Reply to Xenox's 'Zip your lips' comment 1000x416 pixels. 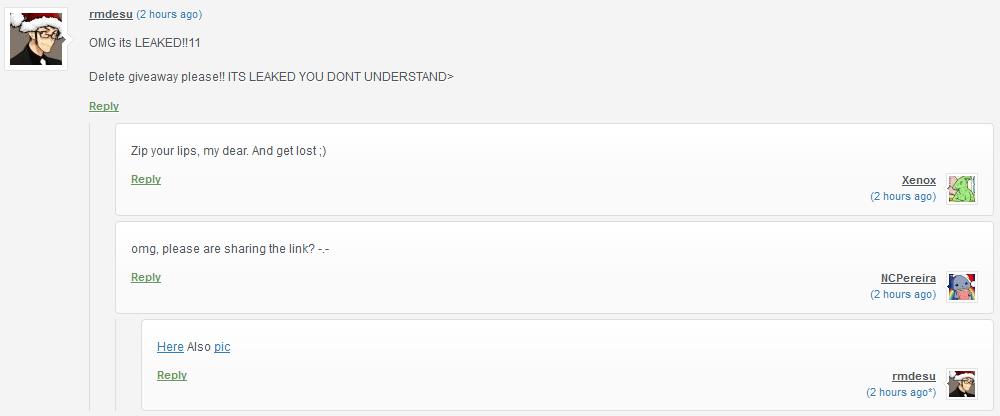pos(146,179)
